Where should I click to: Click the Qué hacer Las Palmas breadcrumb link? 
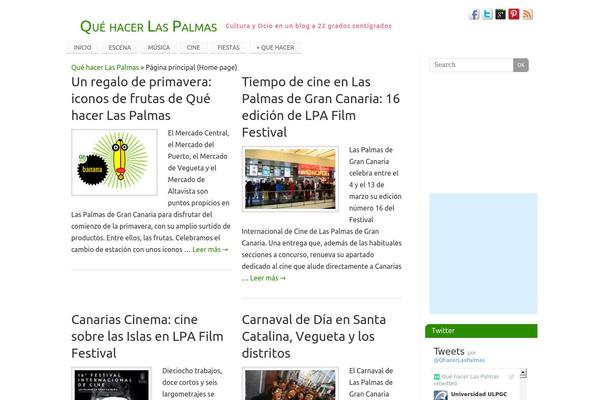[x=105, y=67]
